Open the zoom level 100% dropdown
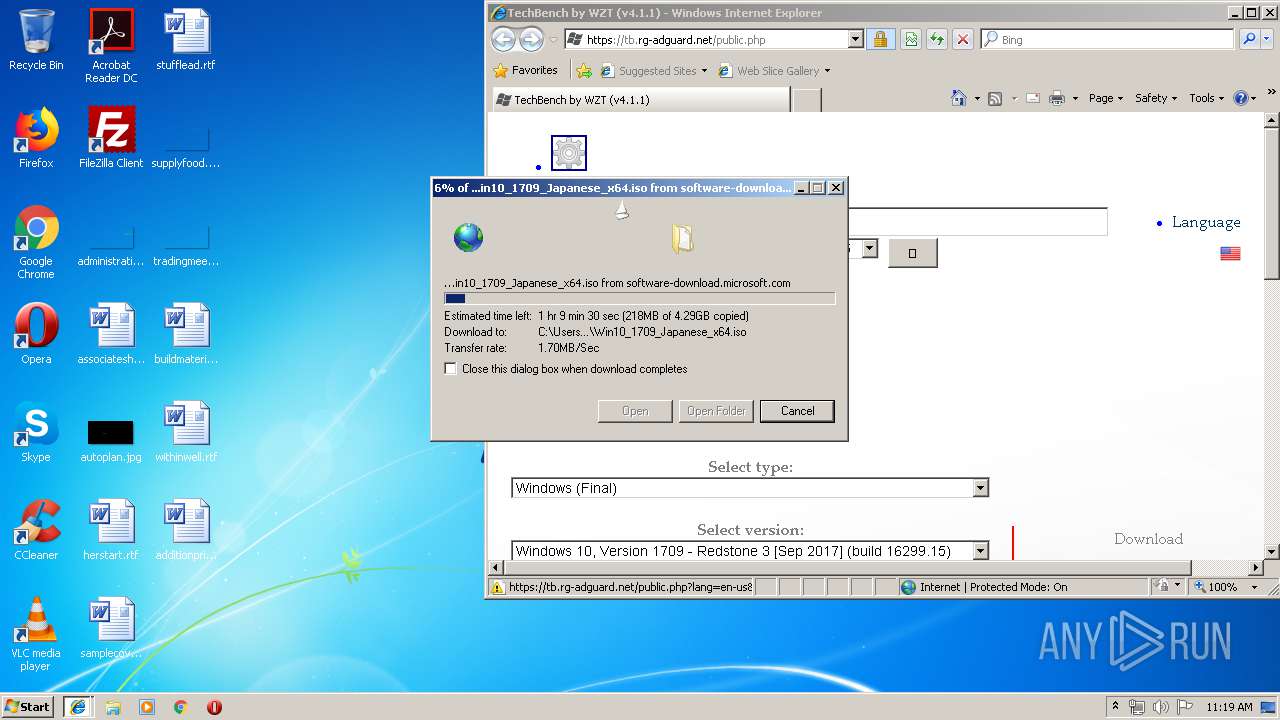Image resolution: width=1280 pixels, height=720 pixels. [x=1254, y=587]
